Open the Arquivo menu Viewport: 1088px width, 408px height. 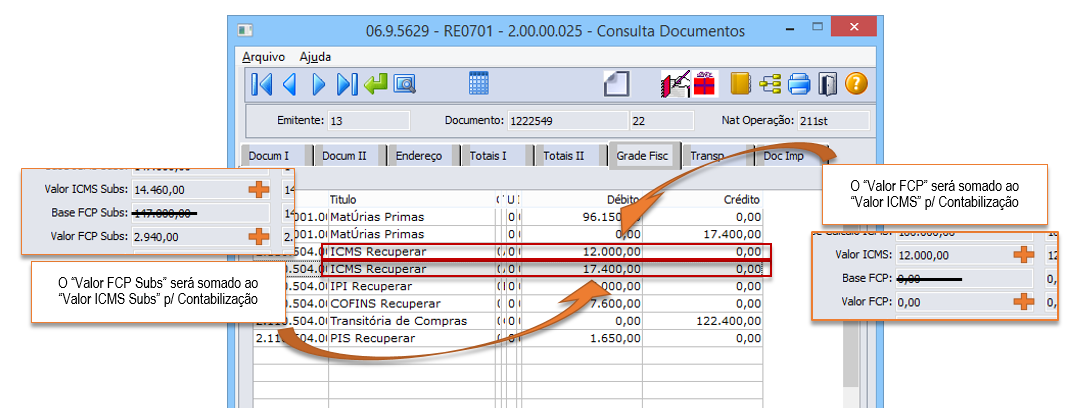264,57
